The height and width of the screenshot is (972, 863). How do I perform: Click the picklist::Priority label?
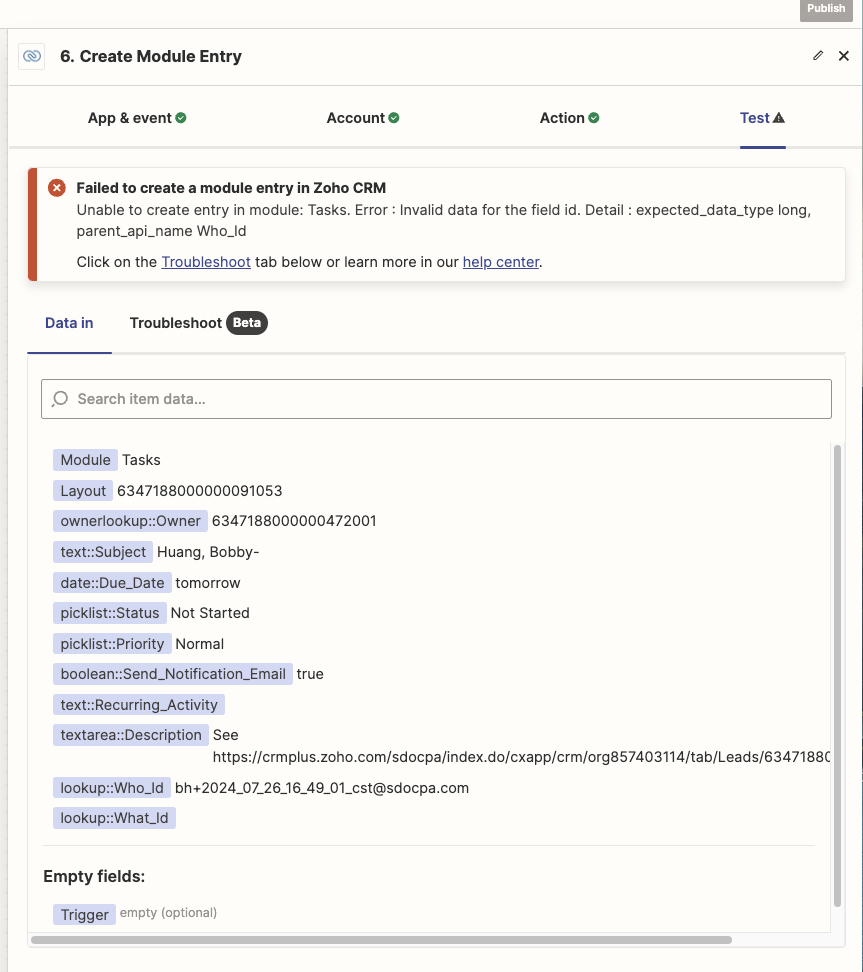point(112,643)
